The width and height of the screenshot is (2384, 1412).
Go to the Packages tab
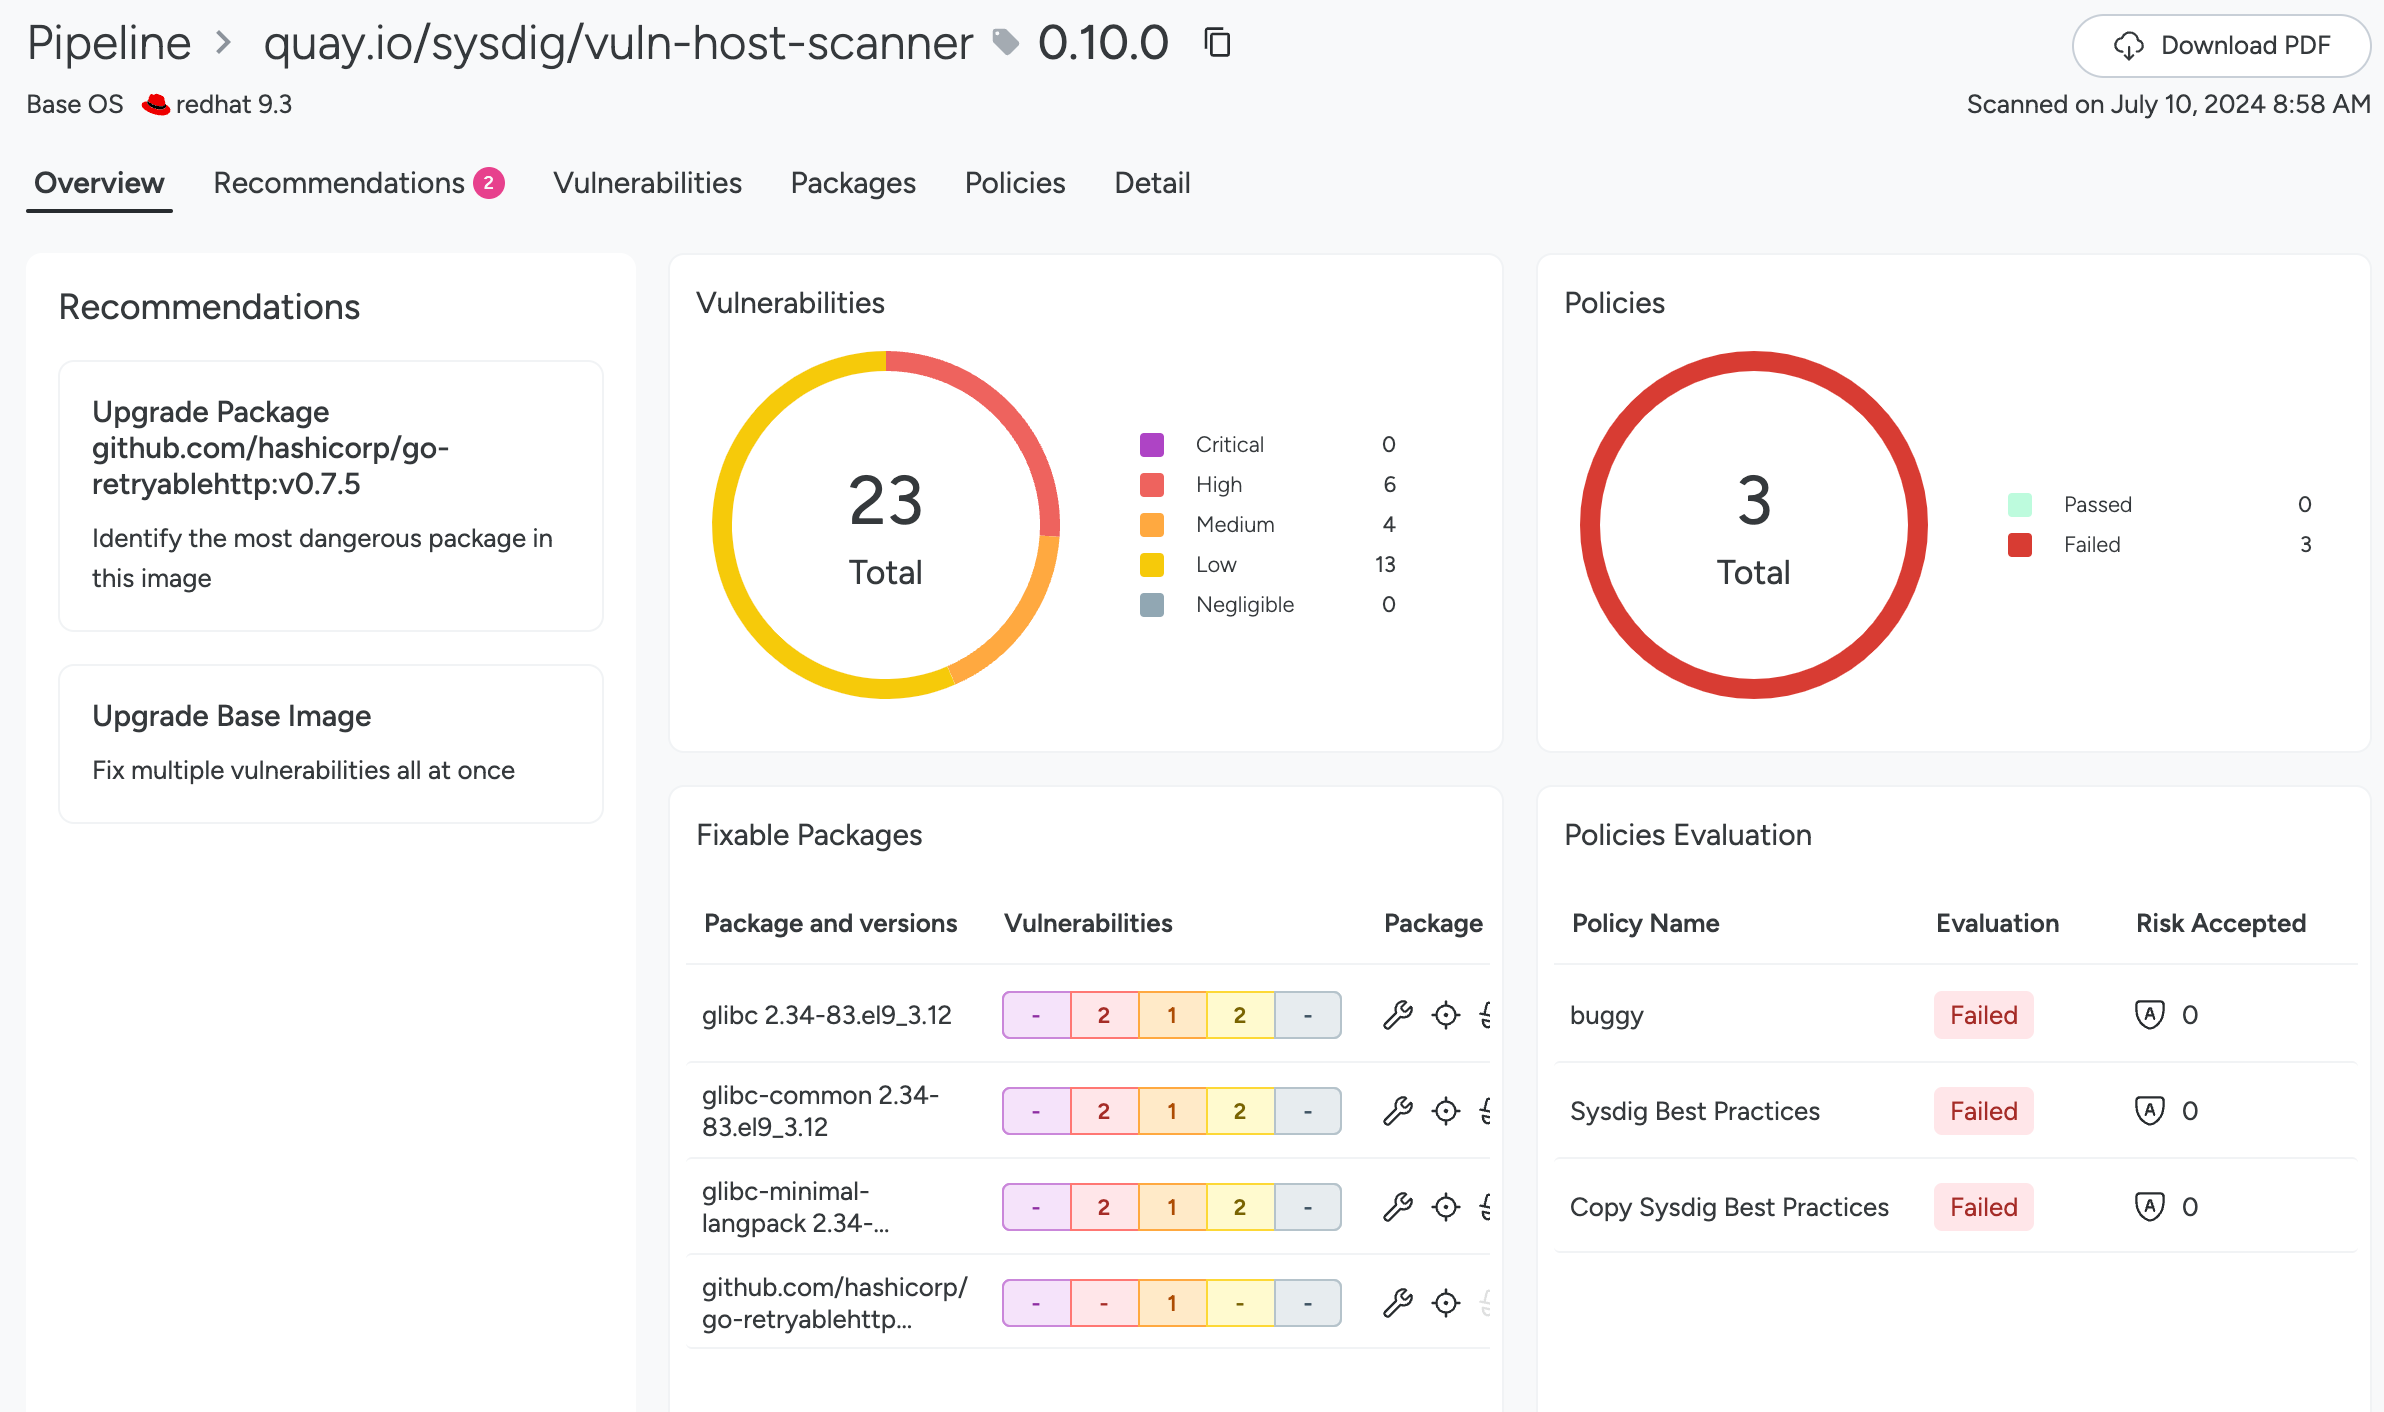point(853,183)
